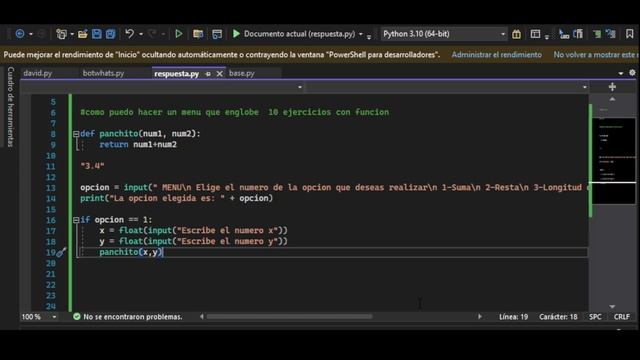The height and width of the screenshot is (360, 640).
Task: Collapse the if opcion == 1 block outline box
Action: click(76, 220)
